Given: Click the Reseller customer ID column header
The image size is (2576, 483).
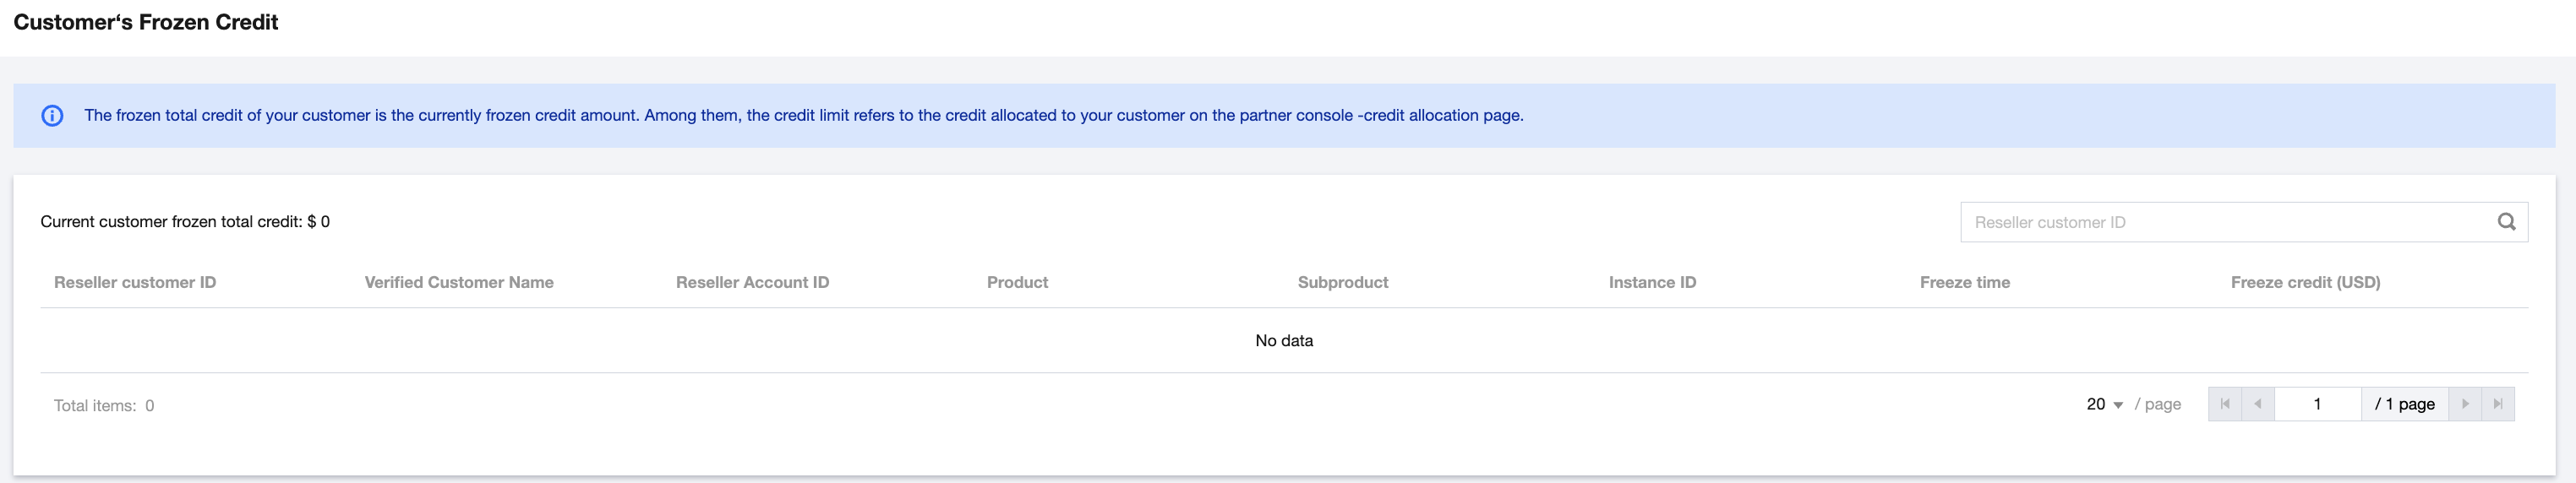Looking at the screenshot, I should point(135,282).
